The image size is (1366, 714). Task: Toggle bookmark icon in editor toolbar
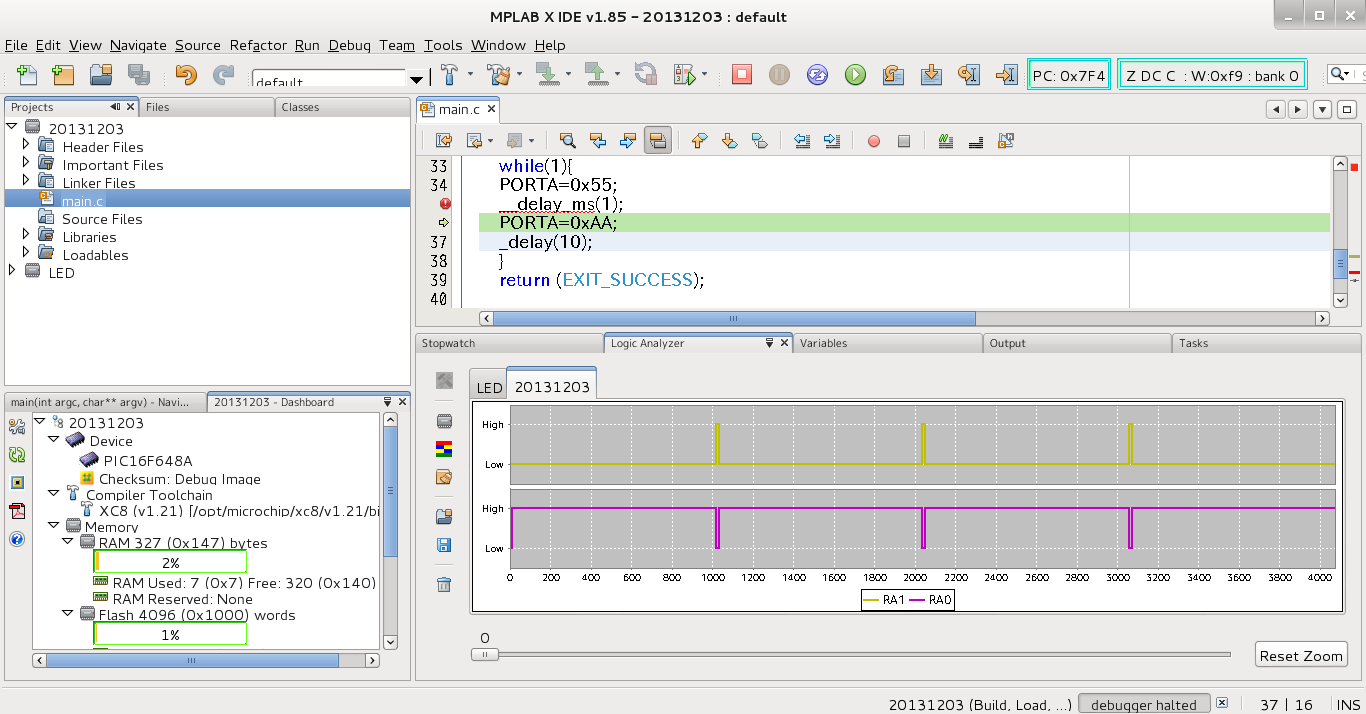759,141
